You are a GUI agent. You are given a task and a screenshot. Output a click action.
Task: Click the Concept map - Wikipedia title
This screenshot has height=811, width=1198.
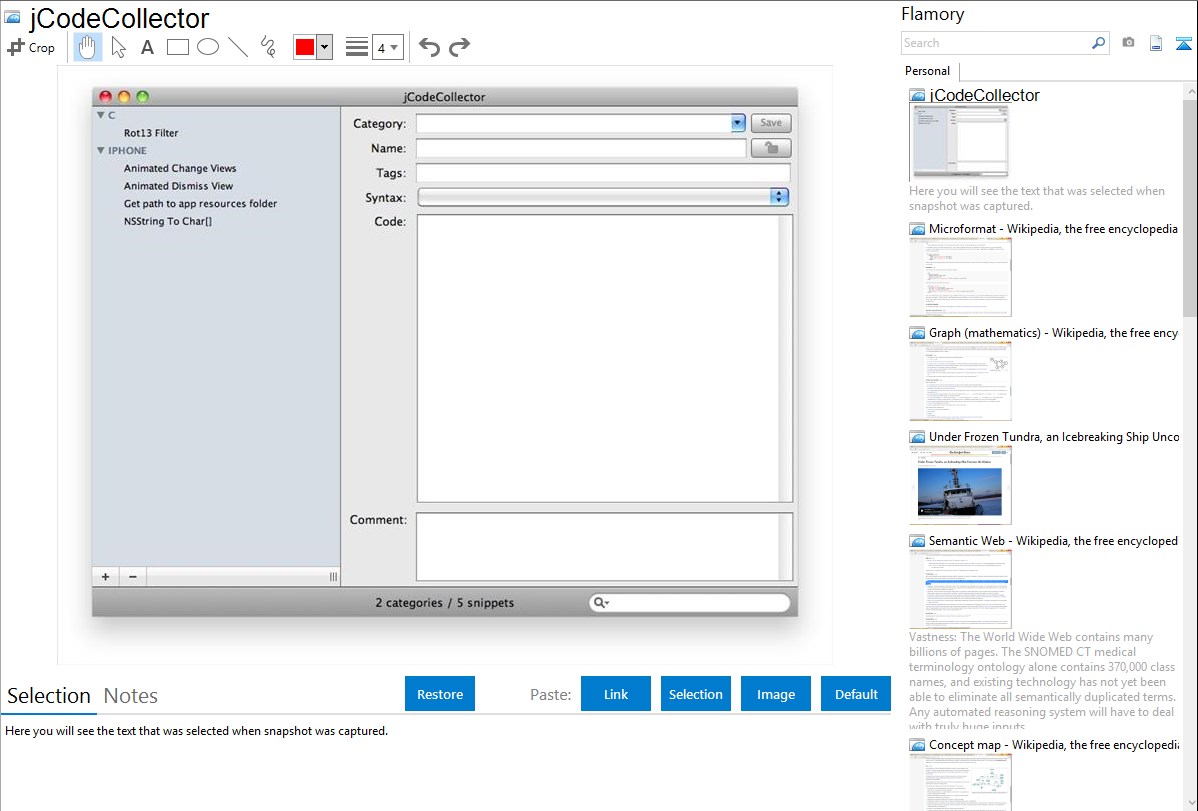(x=1053, y=745)
